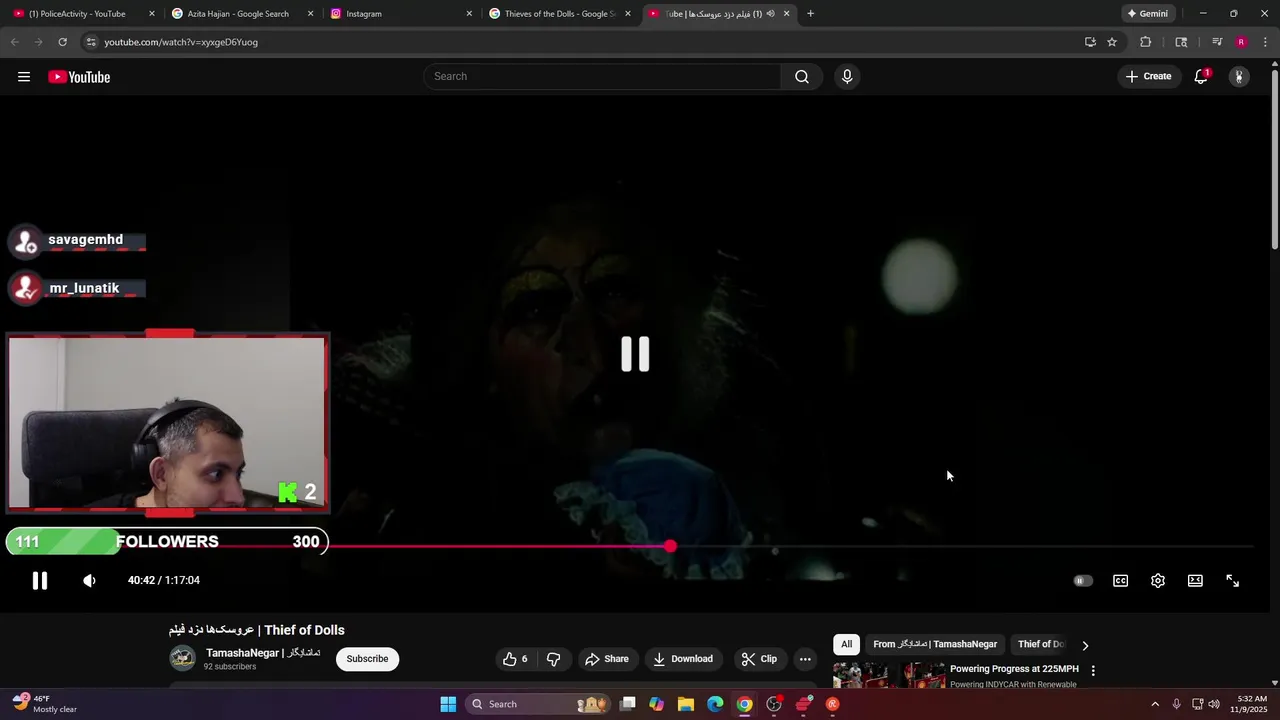Mute the video volume speaker icon
The width and height of the screenshot is (1280, 720).
point(90,580)
